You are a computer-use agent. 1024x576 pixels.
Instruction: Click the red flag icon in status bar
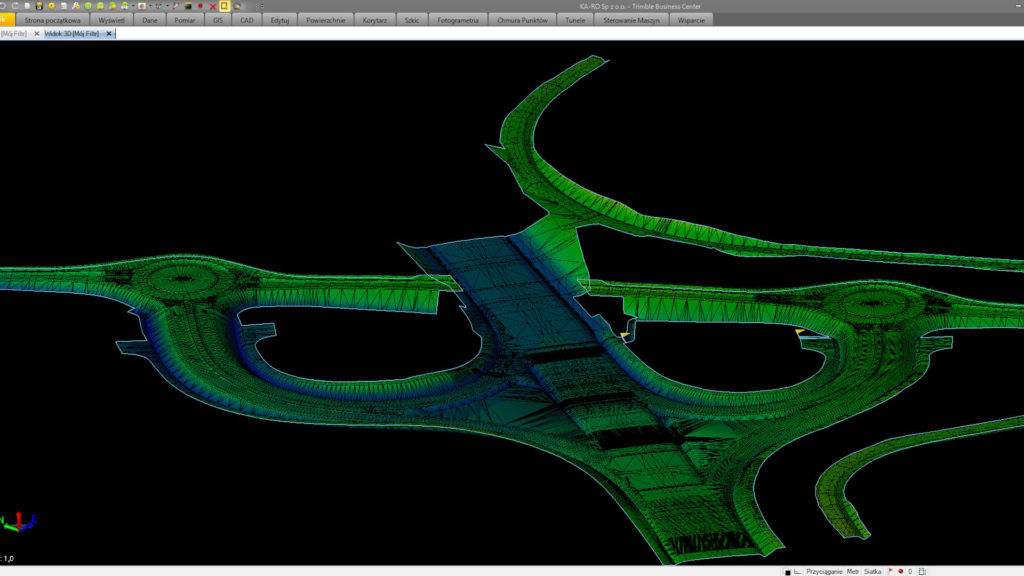(x=890, y=571)
